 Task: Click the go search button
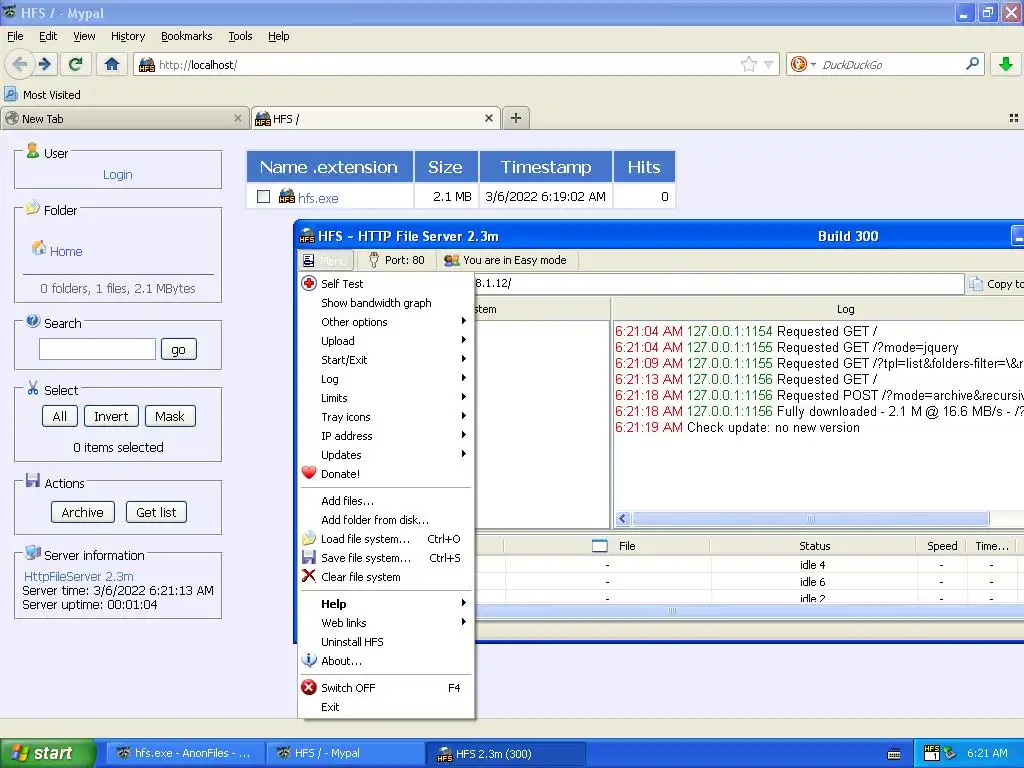[178, 349]
